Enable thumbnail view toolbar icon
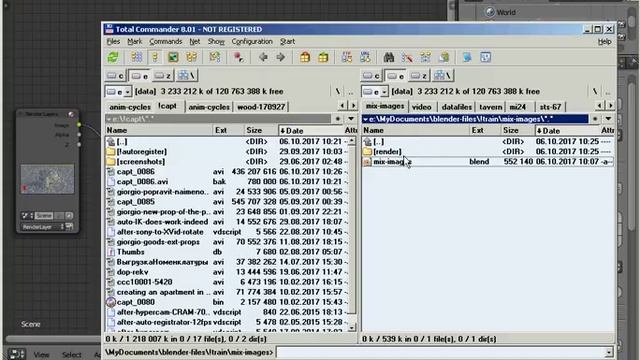Viewport: 640px width, 360px height. (x=173, y=57)
